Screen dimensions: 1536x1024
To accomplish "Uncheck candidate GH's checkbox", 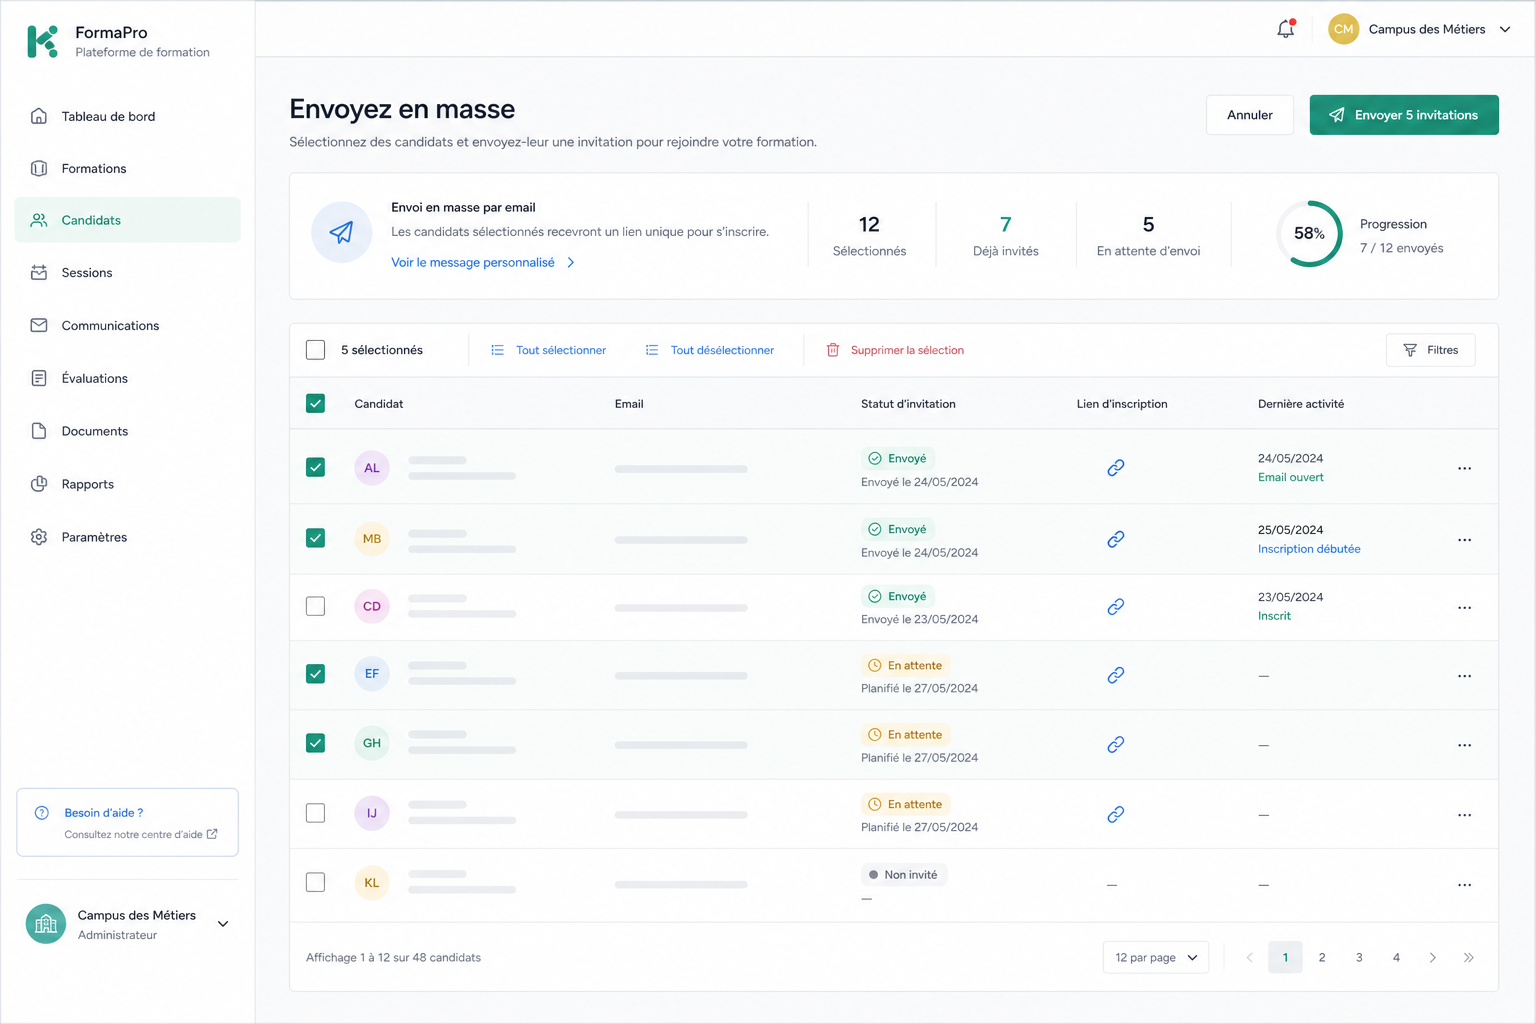I will pos(316,743).
